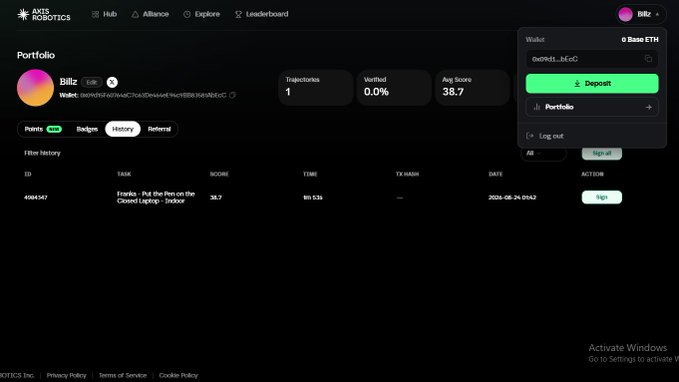This screenshot has height=382, width=679.
Task: Click the Sign all button
Action: coord(601,153)
